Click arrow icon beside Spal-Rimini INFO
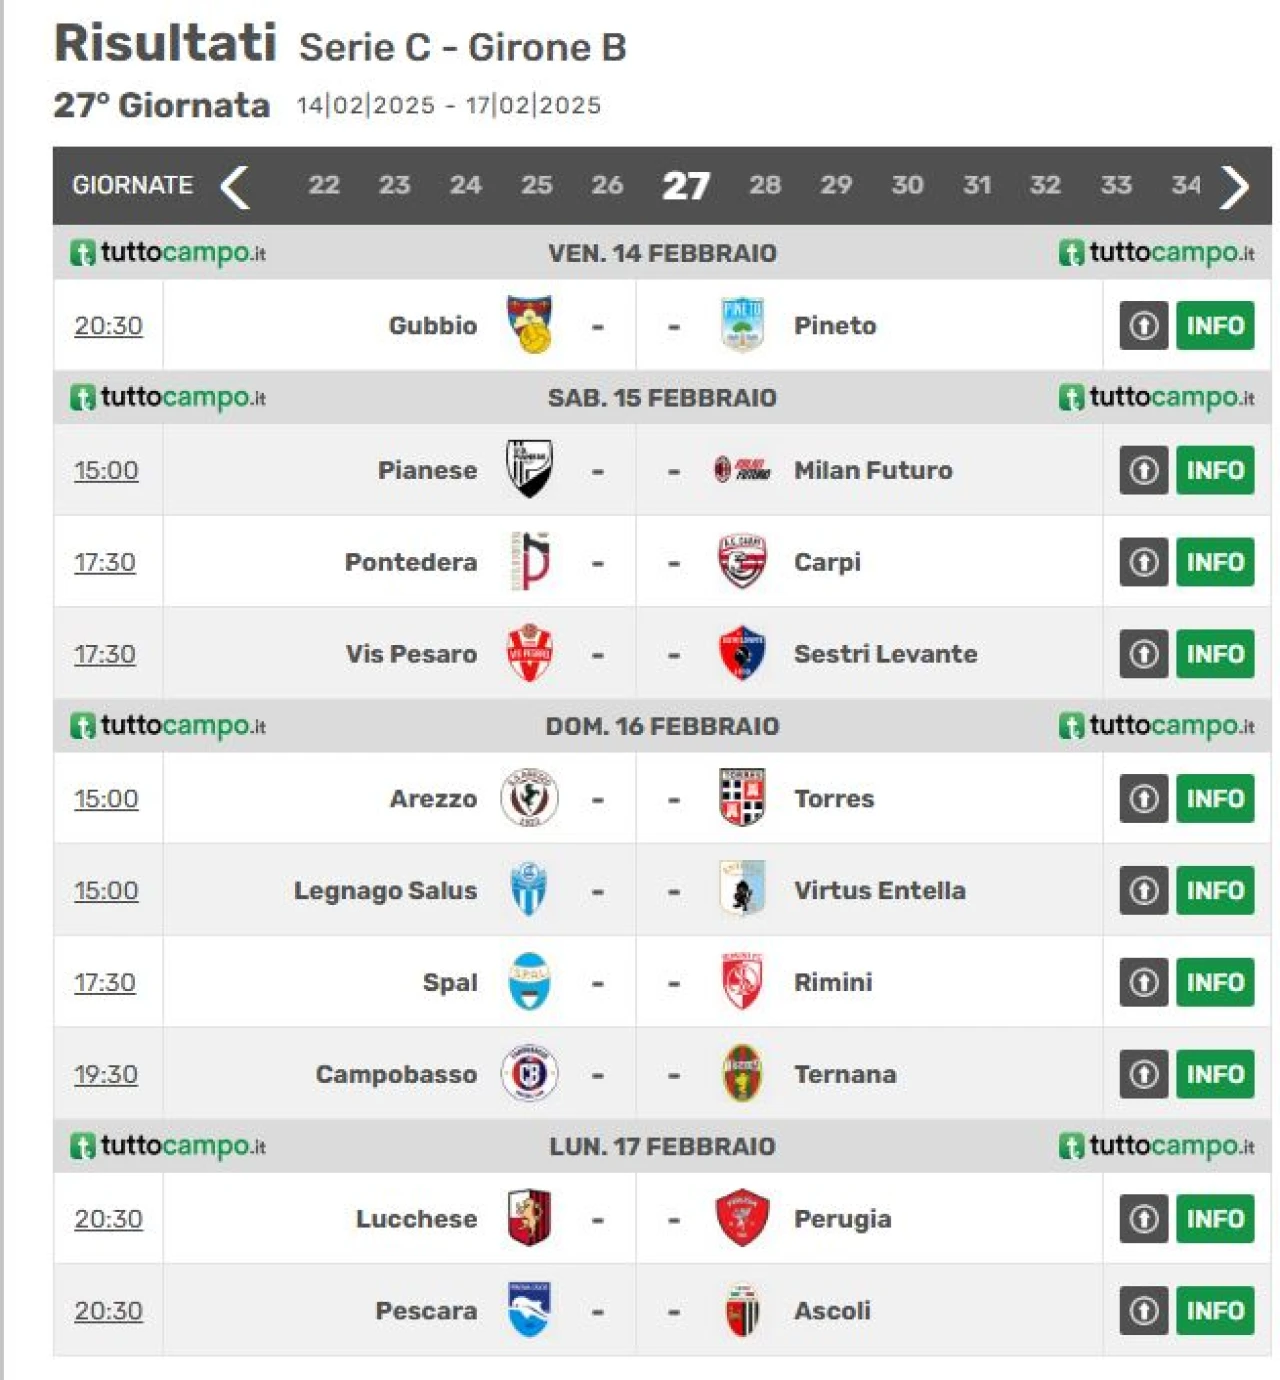The image size is (1280, 1380). pyautogui.click(x=1144, y=982)
